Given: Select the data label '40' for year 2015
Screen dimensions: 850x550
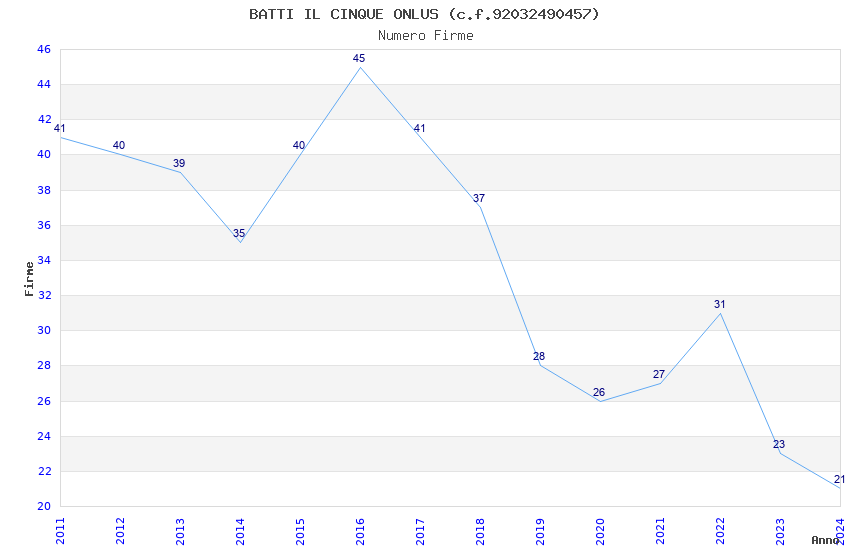Looking at the screenshot, I should point(299,145).
